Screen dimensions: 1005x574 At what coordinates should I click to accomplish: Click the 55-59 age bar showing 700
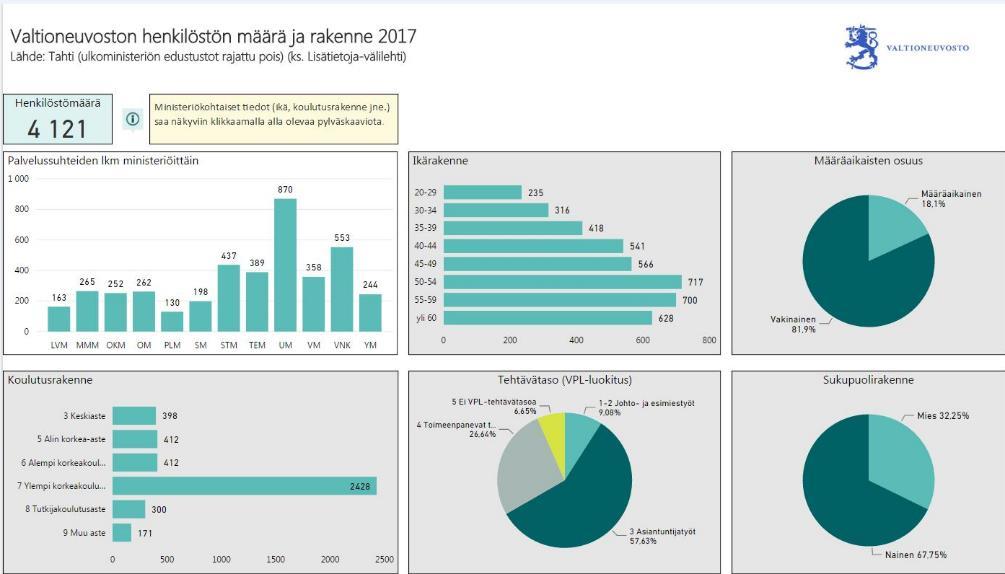point(560,300)
